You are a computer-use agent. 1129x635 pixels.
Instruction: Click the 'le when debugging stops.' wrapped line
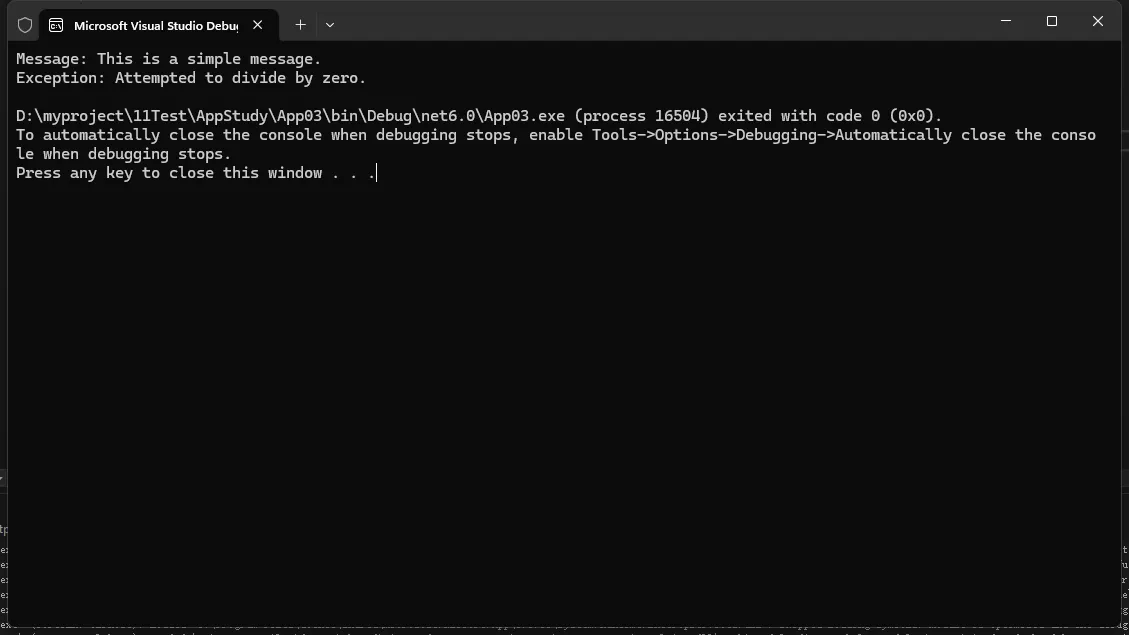pyautogui.click(x=123, y=154)
